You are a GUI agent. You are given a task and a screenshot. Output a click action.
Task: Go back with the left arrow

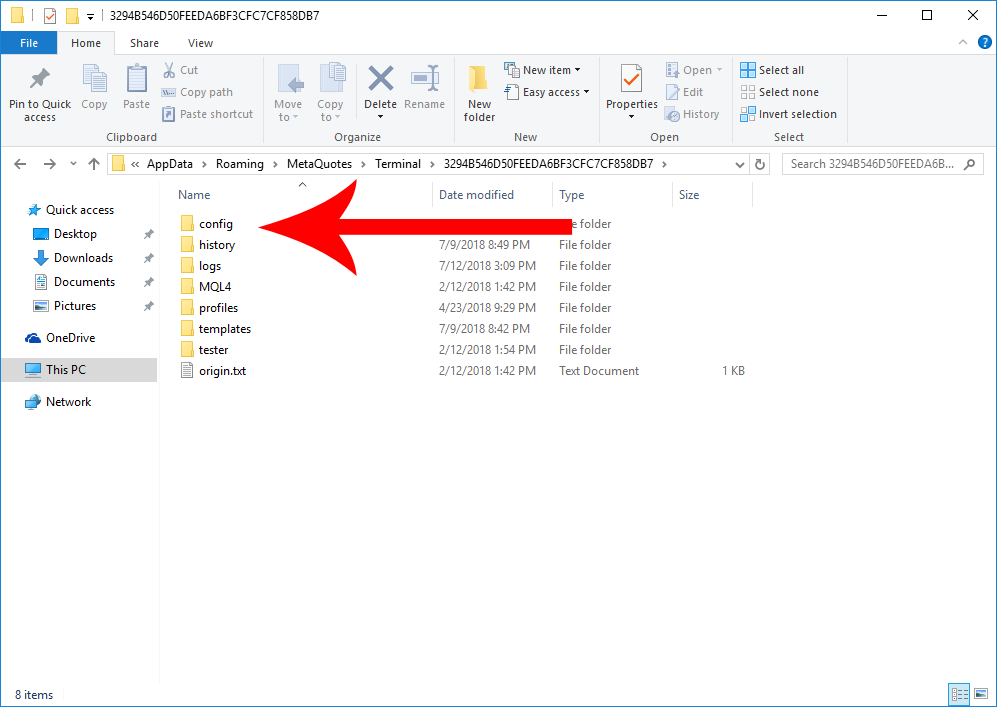point(20,164)
